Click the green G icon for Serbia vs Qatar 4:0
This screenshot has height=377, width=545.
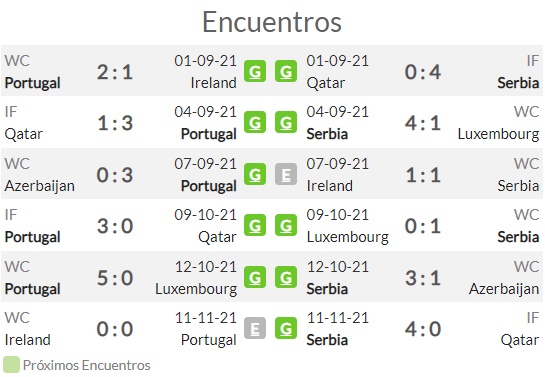(x=286, y=328)
